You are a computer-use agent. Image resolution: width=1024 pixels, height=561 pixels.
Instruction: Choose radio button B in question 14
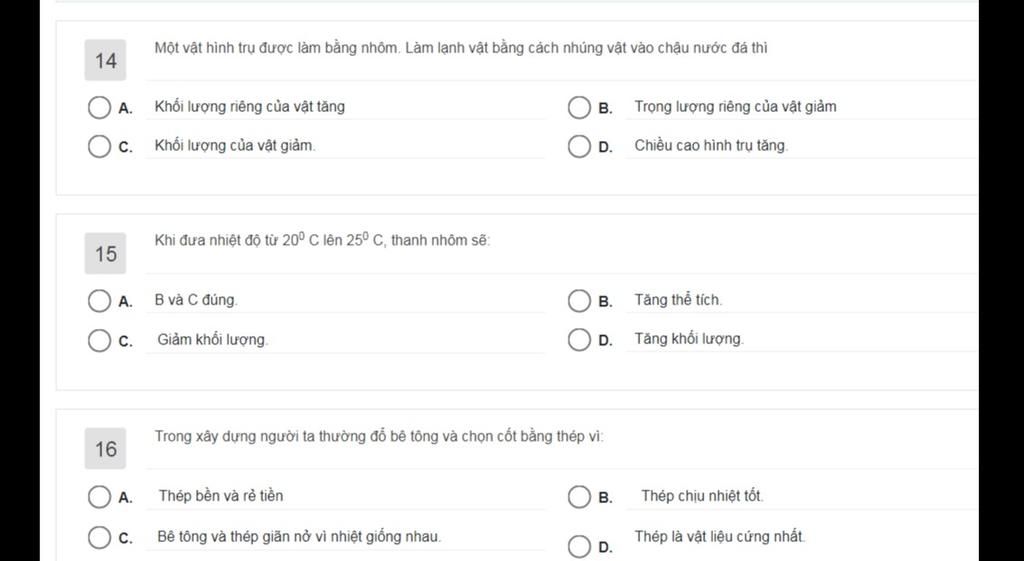tap(579, 108)
